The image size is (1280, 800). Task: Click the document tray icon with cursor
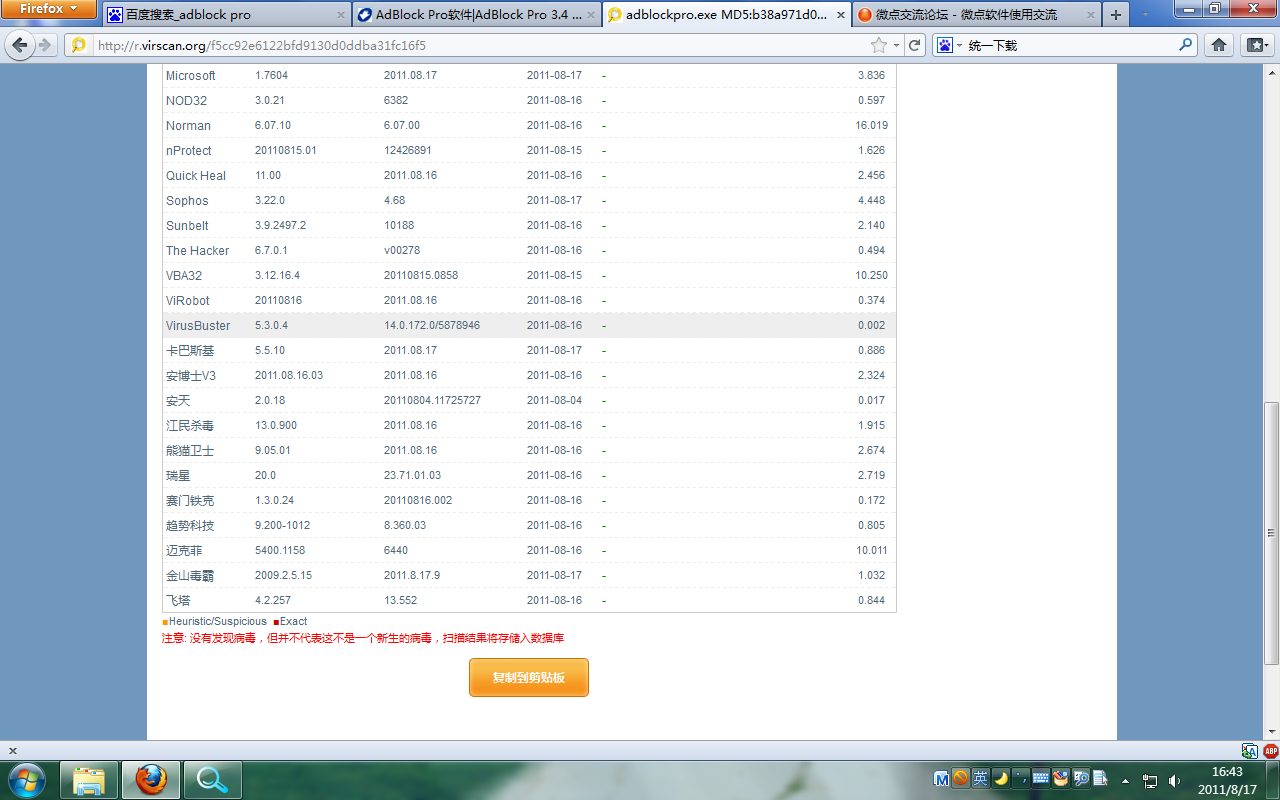(x=1100, y=778)
